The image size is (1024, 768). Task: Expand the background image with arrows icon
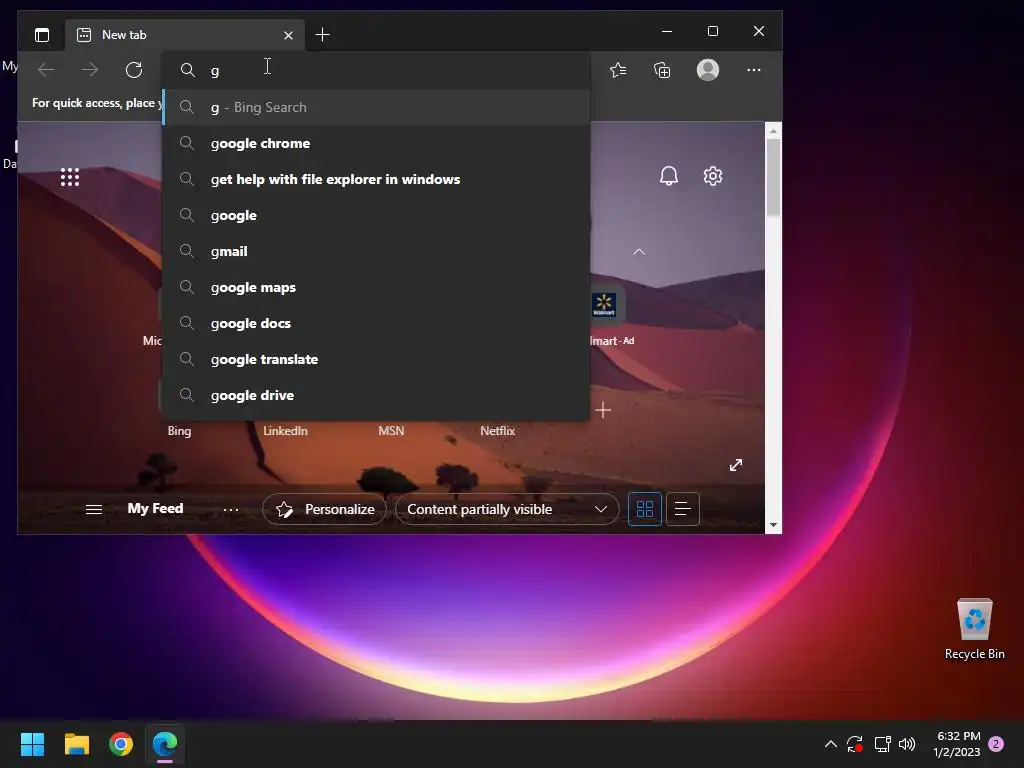(736, 465)
